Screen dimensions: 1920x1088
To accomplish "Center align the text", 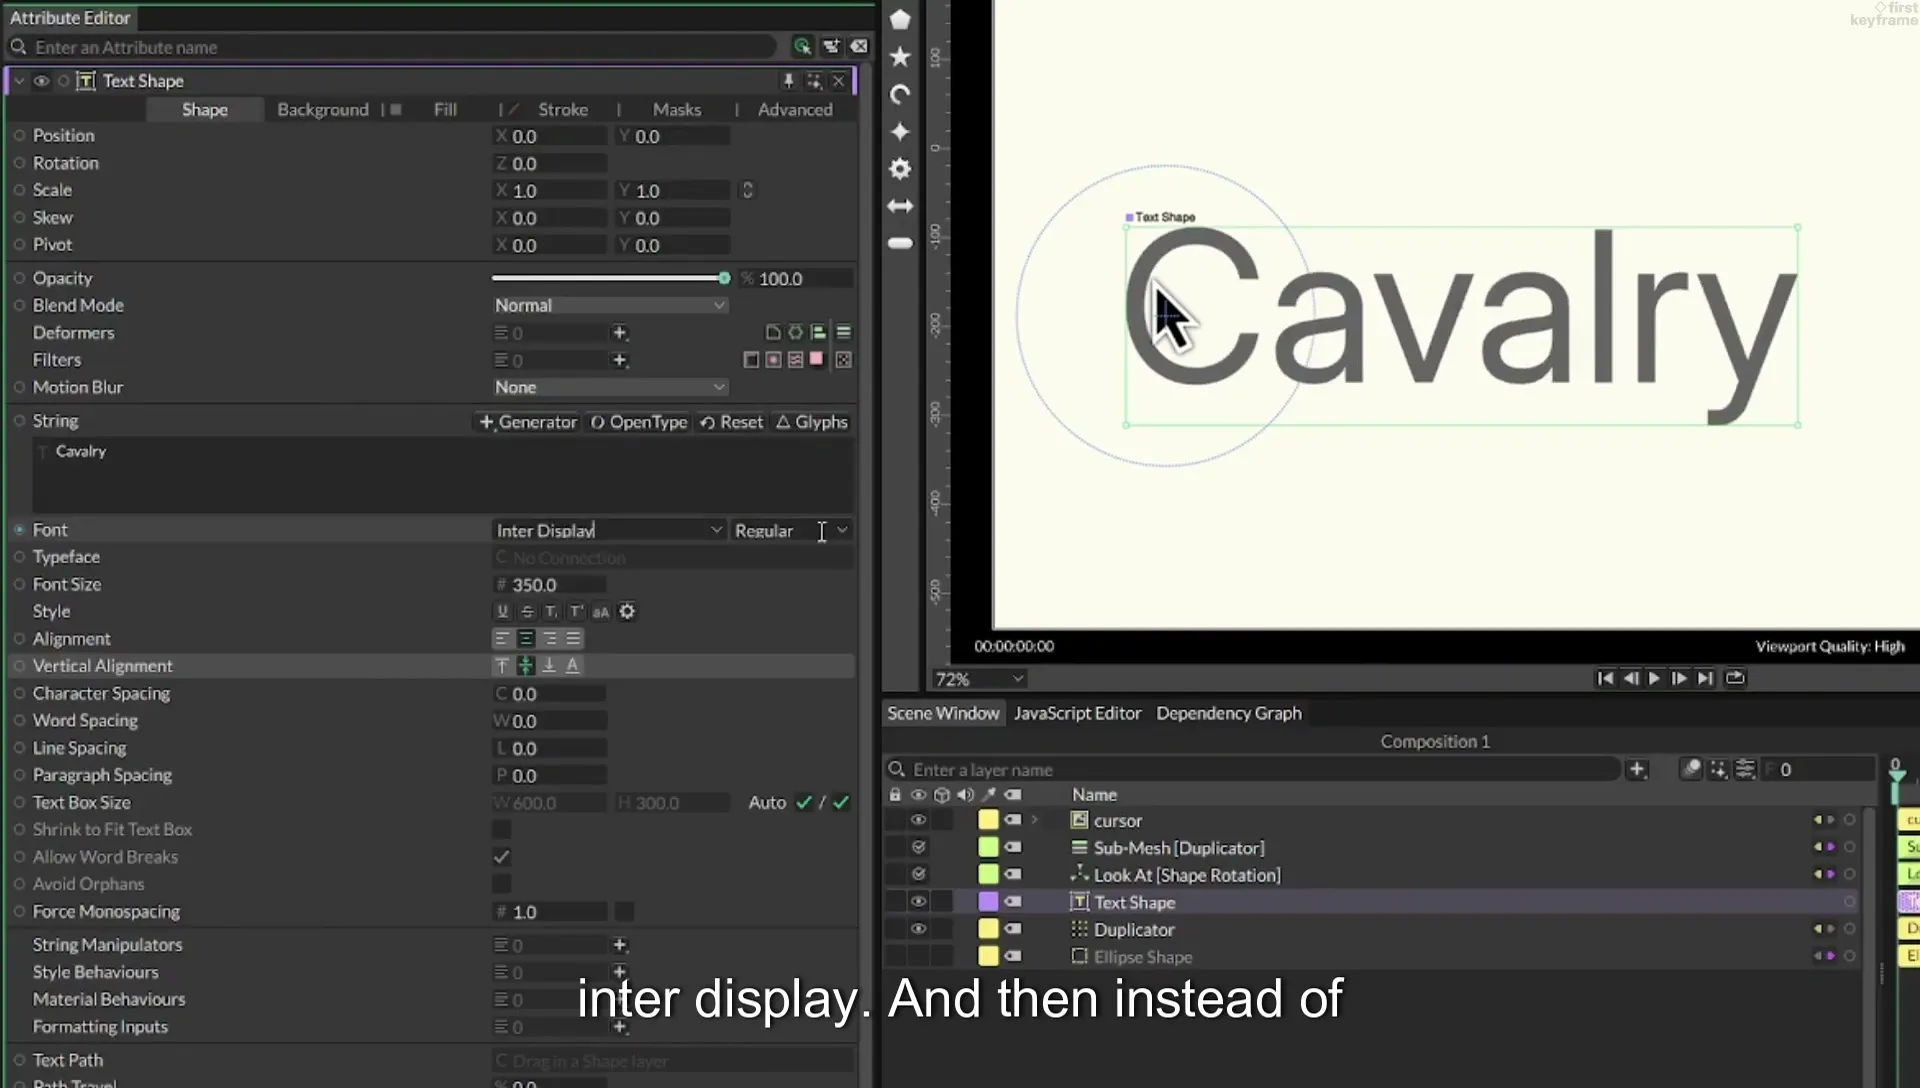I will click(526, 638).
